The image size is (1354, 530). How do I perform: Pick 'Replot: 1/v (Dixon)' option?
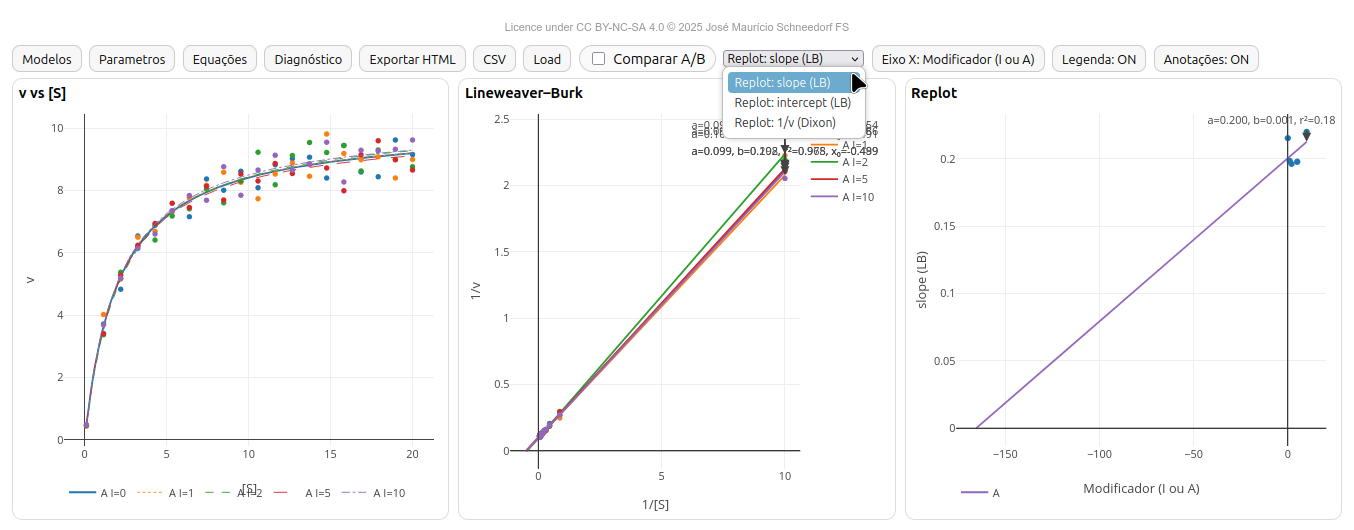(x=785, y=122)
